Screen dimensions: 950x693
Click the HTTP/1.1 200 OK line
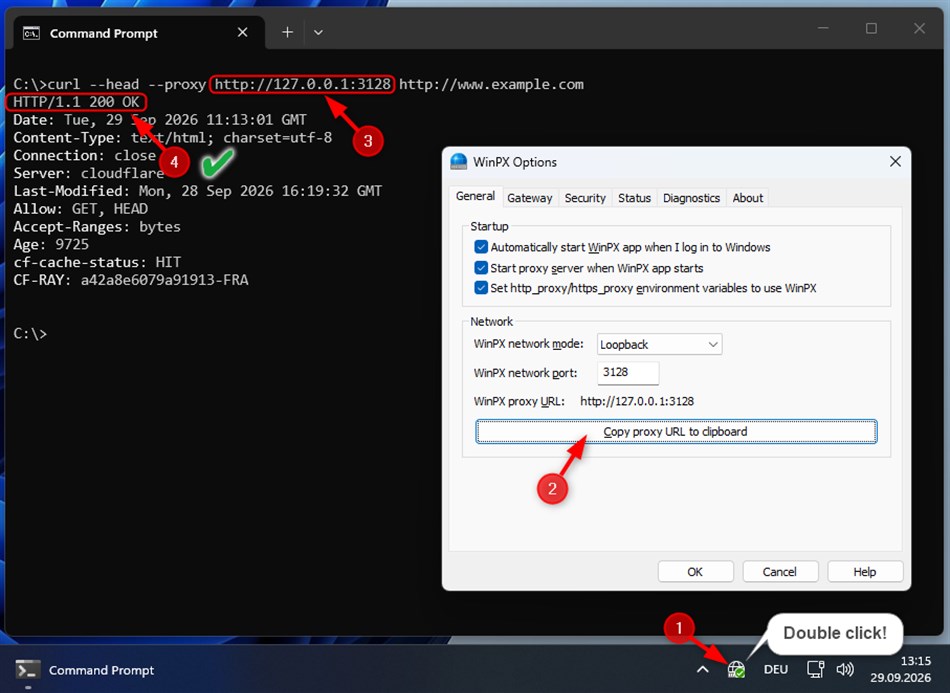coord(76,102)
